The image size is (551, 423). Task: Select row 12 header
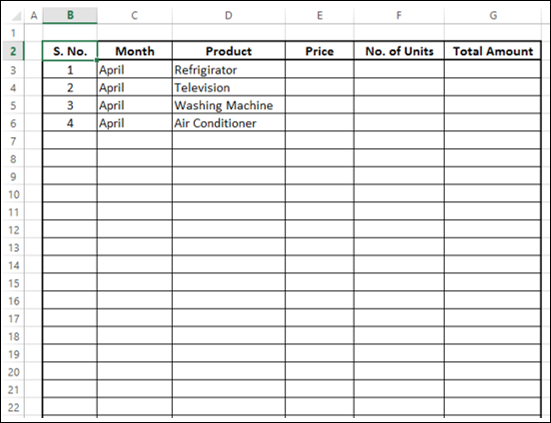click(13, 230)
